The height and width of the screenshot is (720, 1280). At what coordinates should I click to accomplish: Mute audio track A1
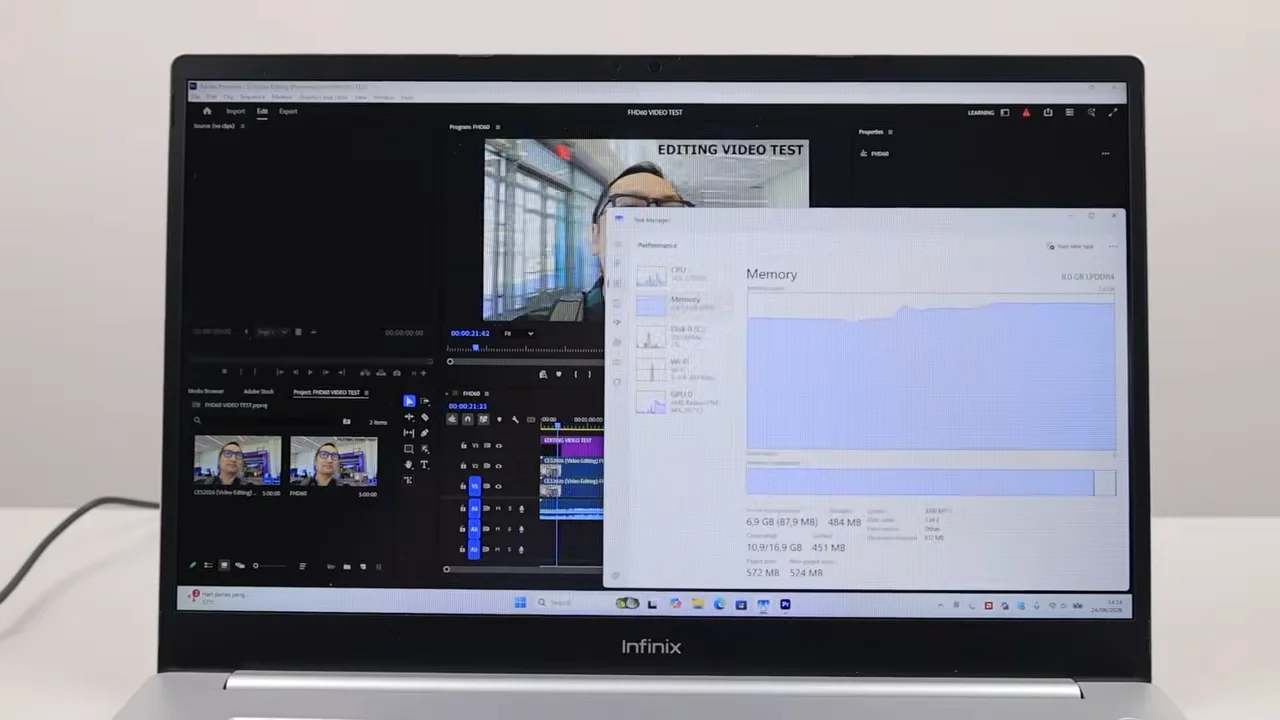[498, 508]
